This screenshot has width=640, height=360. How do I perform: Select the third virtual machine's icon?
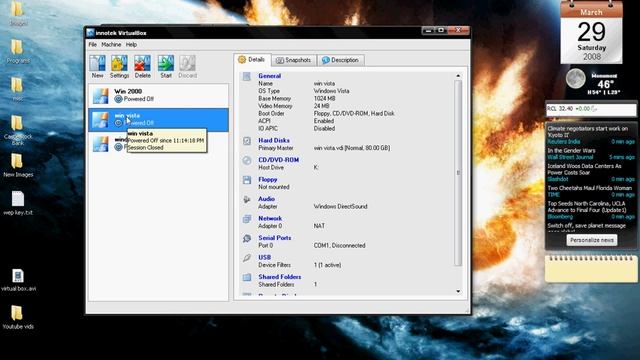[x=100, y=144]
